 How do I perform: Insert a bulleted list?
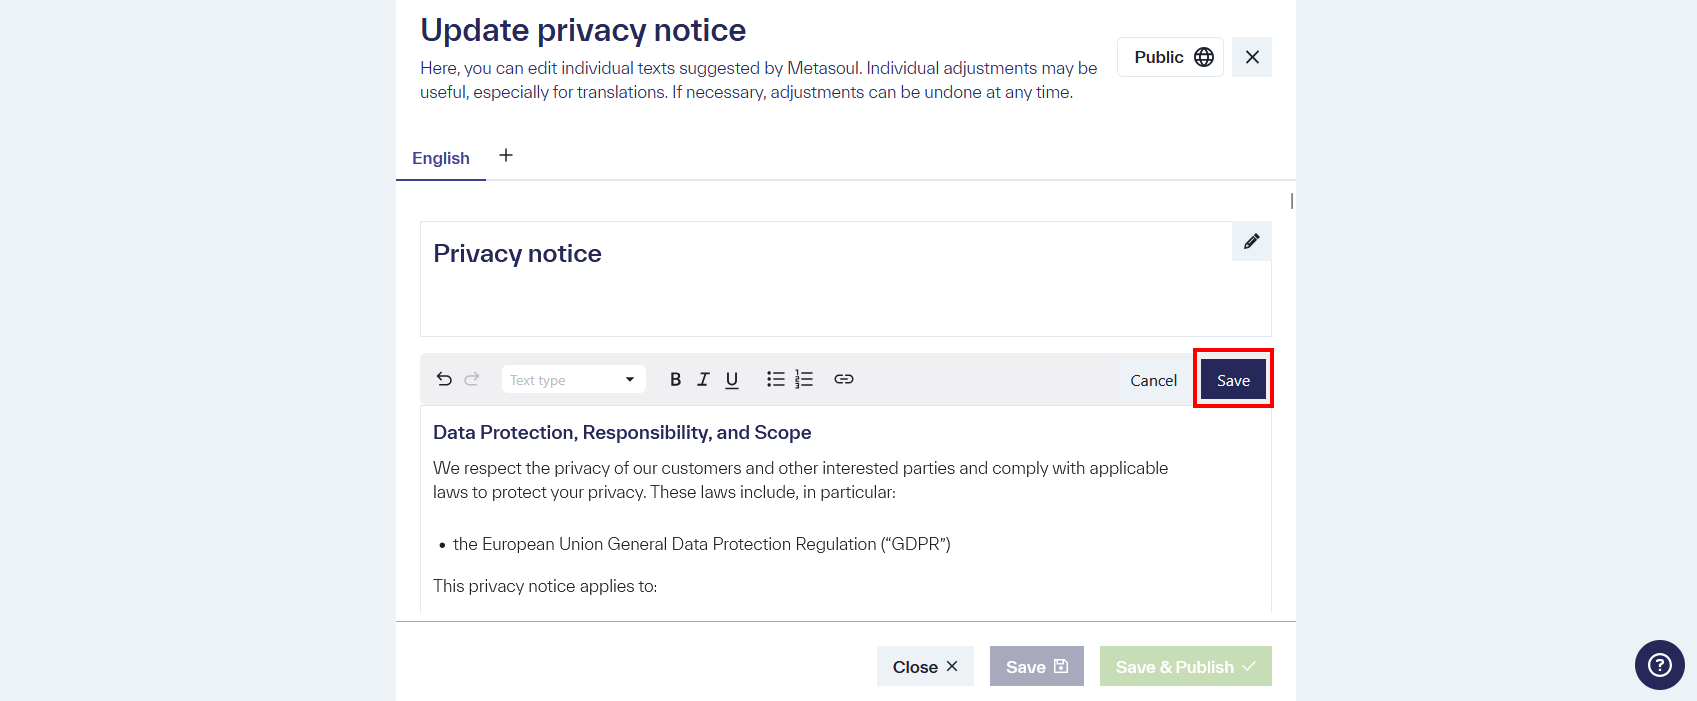(x=775, y=379)
